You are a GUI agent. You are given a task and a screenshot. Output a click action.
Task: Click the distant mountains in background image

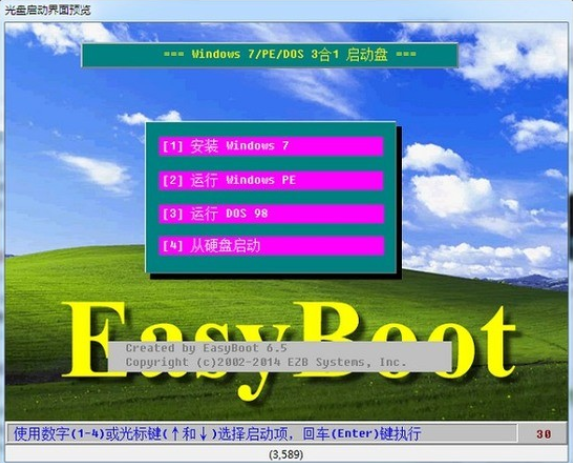tap(534, 282)
